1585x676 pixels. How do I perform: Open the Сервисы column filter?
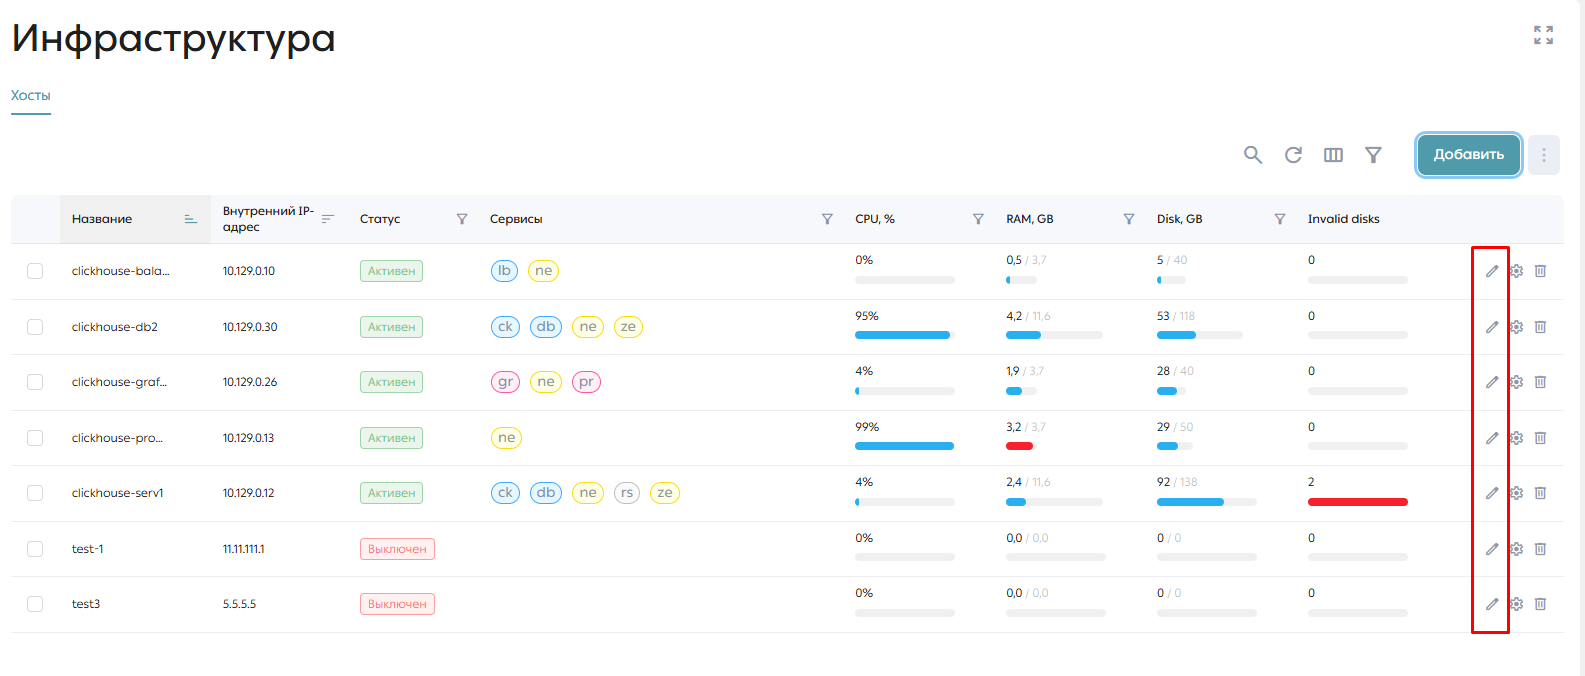point(827,219)
